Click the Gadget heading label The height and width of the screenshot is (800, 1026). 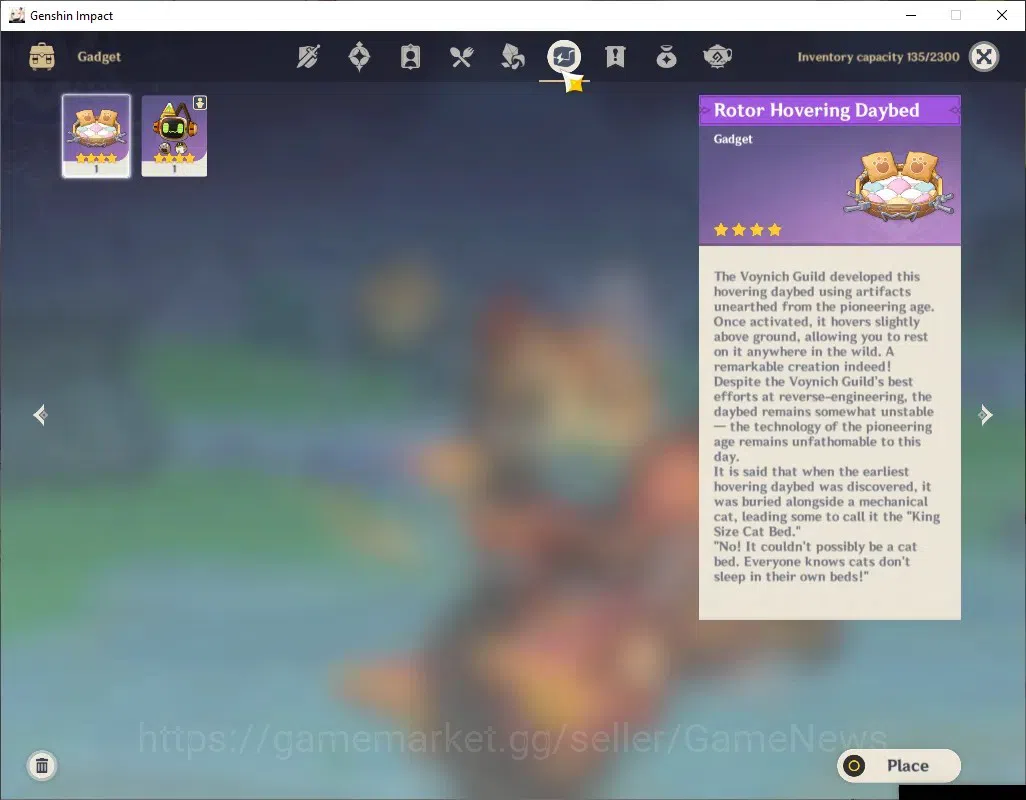tap(99, 57)
